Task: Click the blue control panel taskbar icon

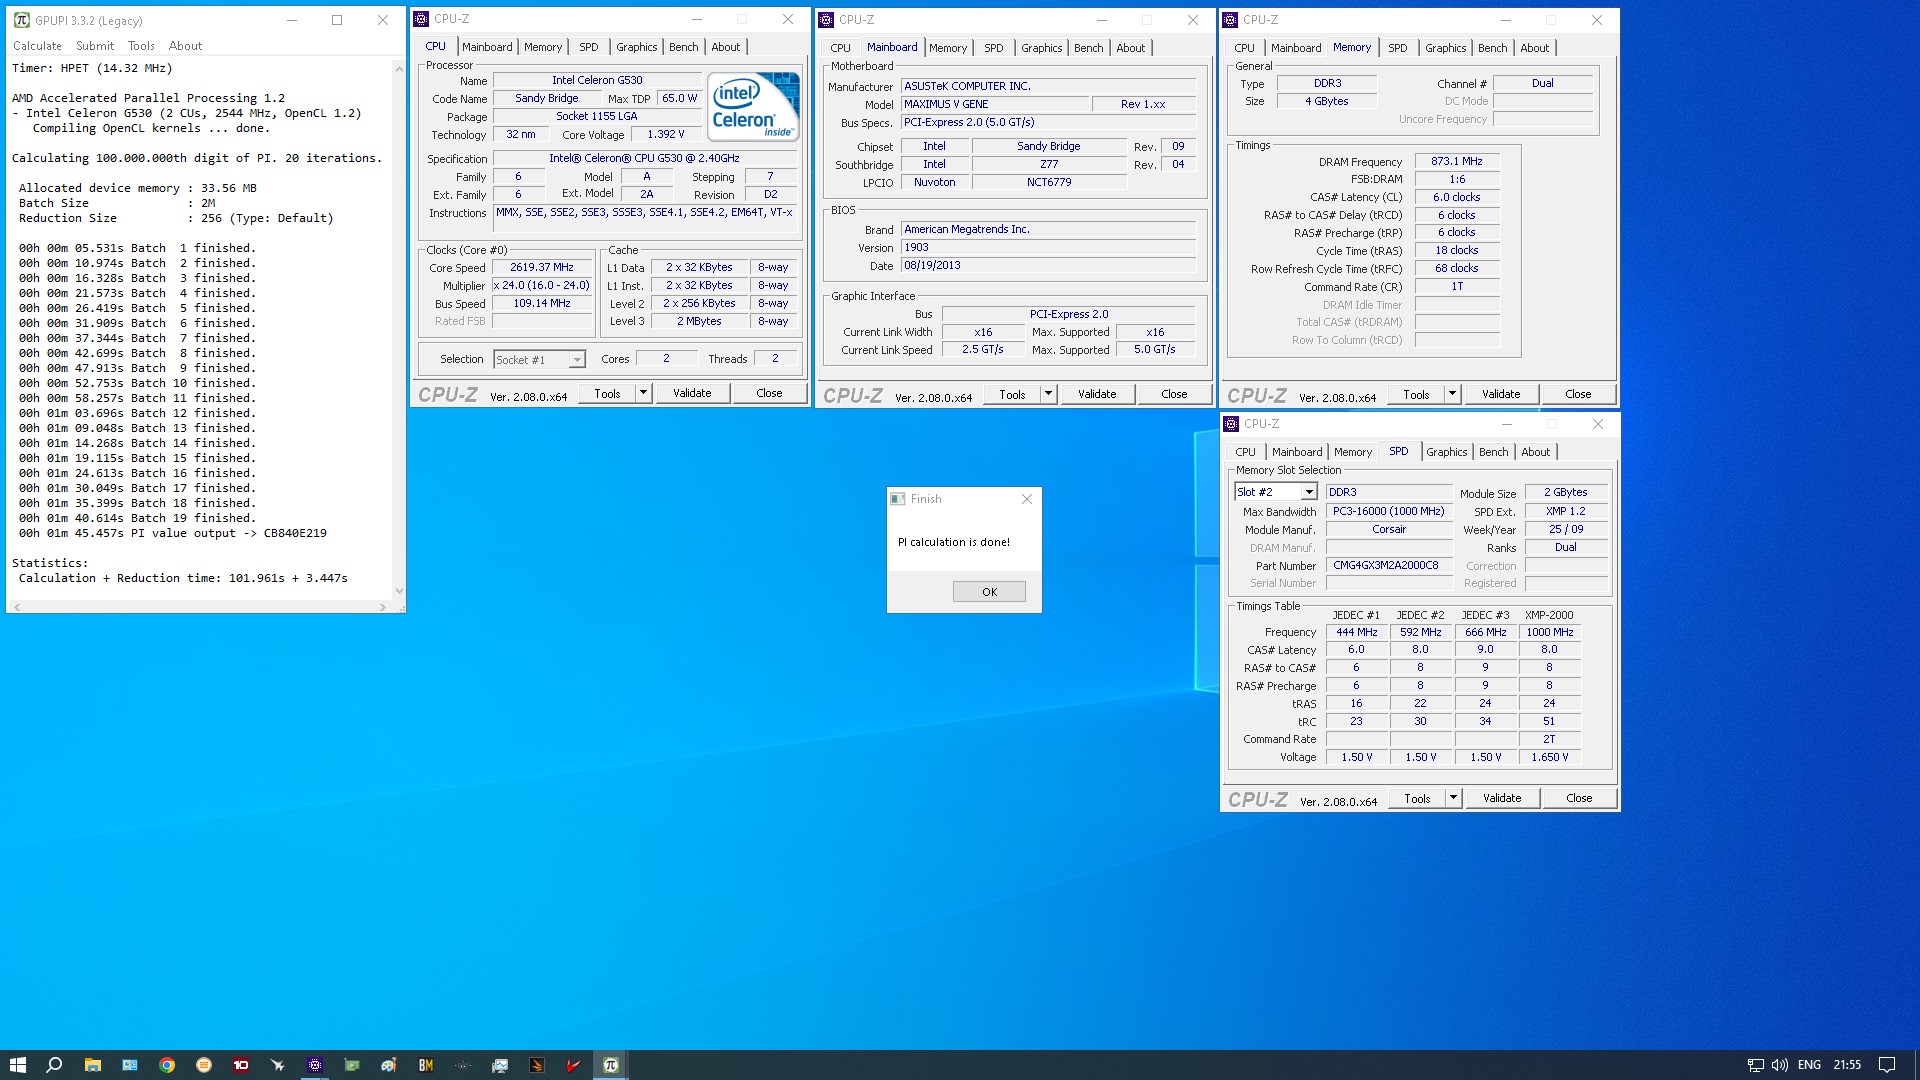Action: tap(130, 1065)
